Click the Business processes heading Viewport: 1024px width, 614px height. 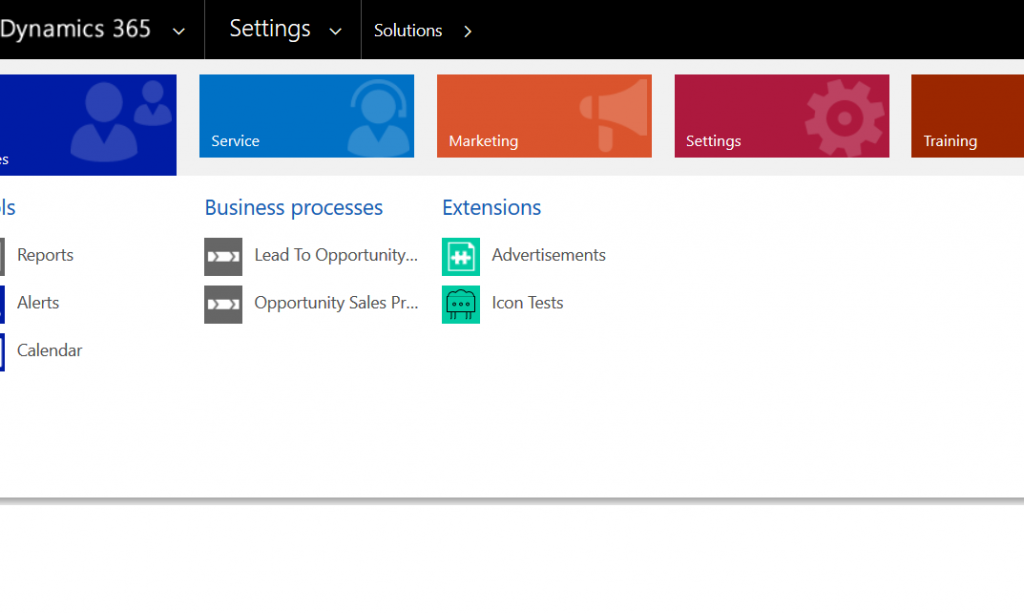(293, 208)
